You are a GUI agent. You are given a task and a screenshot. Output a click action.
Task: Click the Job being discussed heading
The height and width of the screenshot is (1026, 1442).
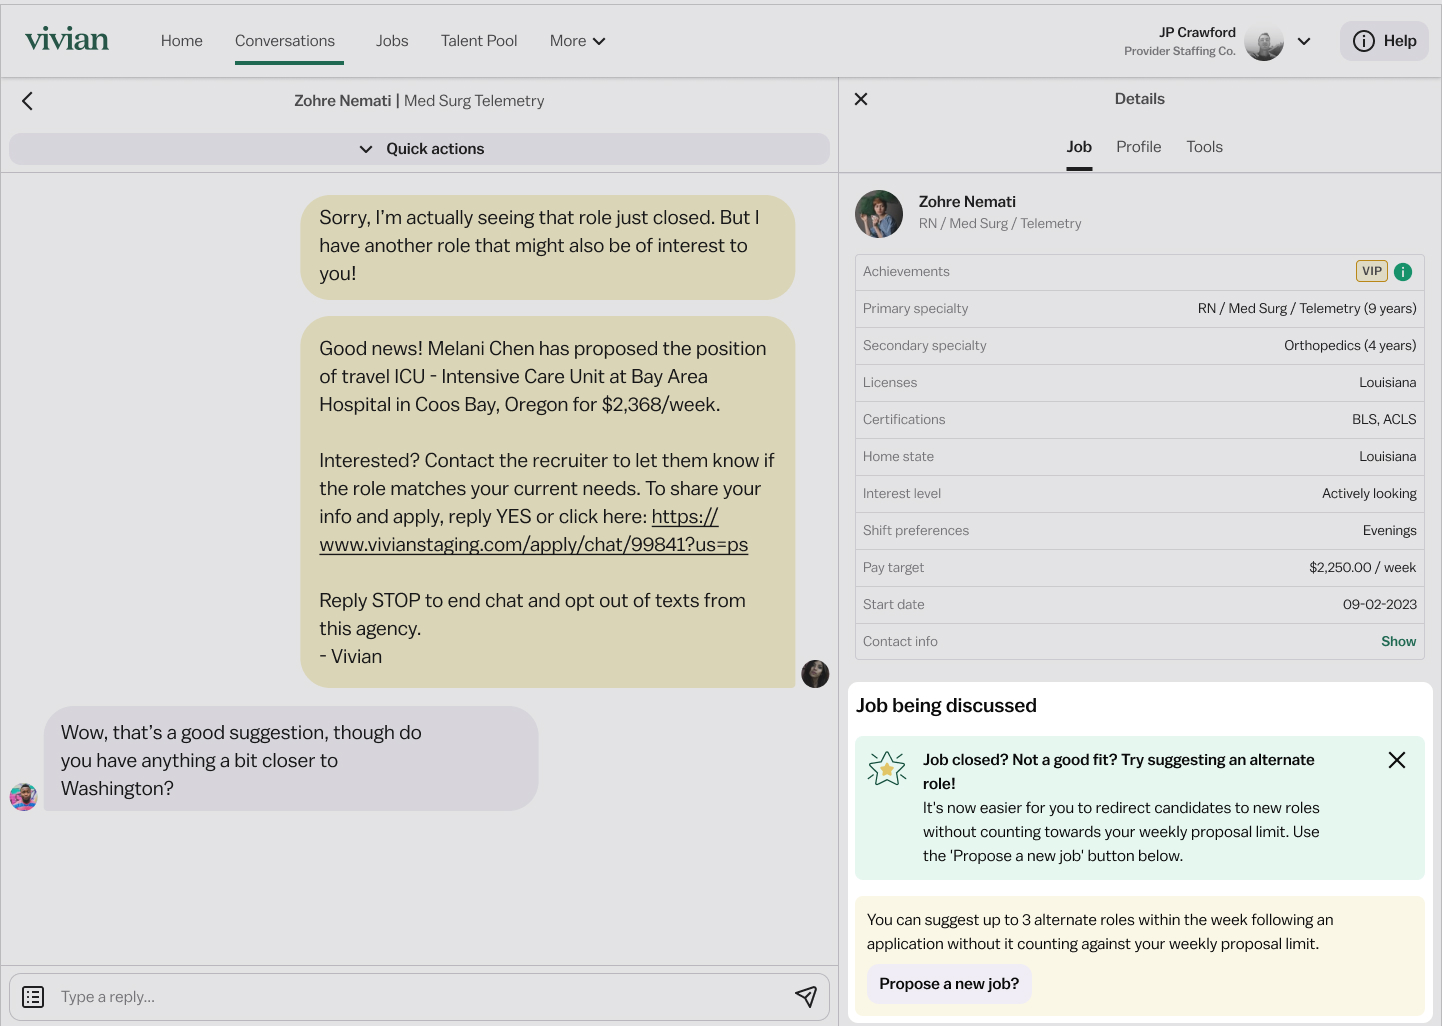tap(946, 706)
